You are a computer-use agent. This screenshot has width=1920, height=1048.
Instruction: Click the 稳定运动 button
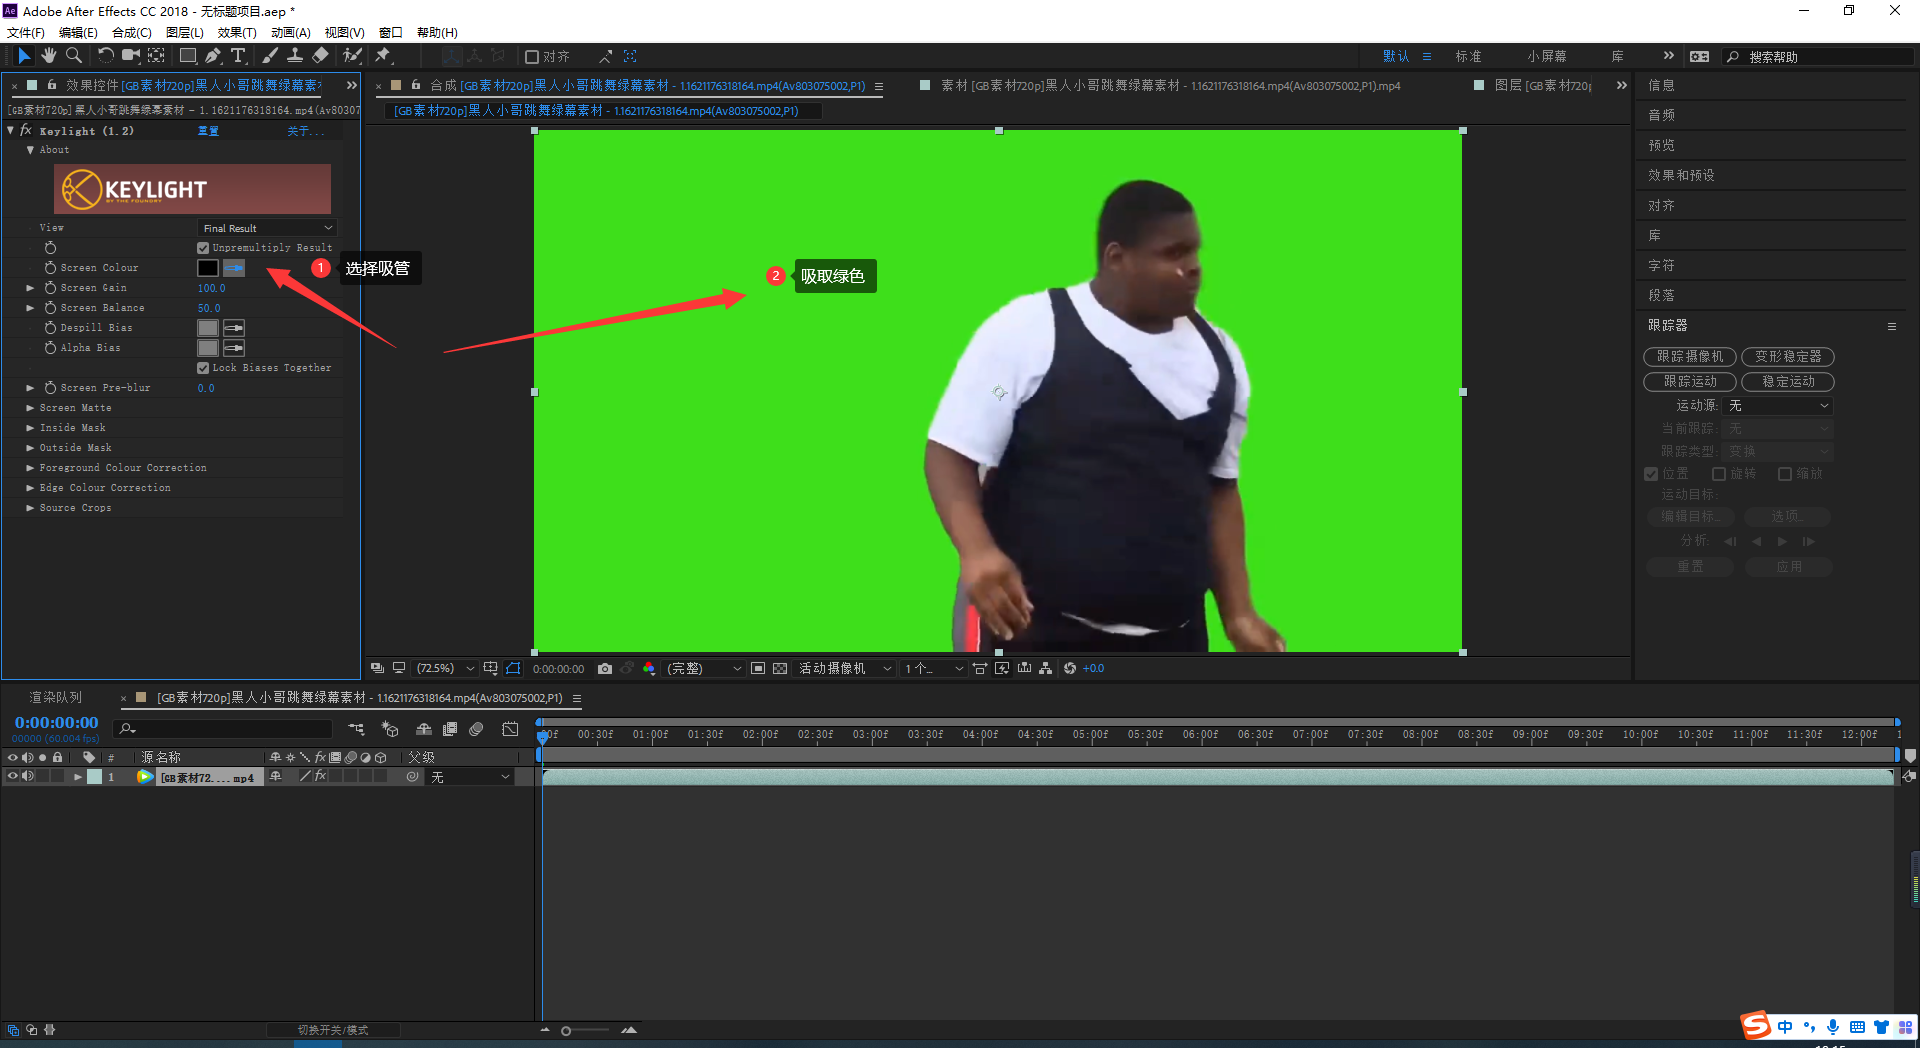(1787, 382)
